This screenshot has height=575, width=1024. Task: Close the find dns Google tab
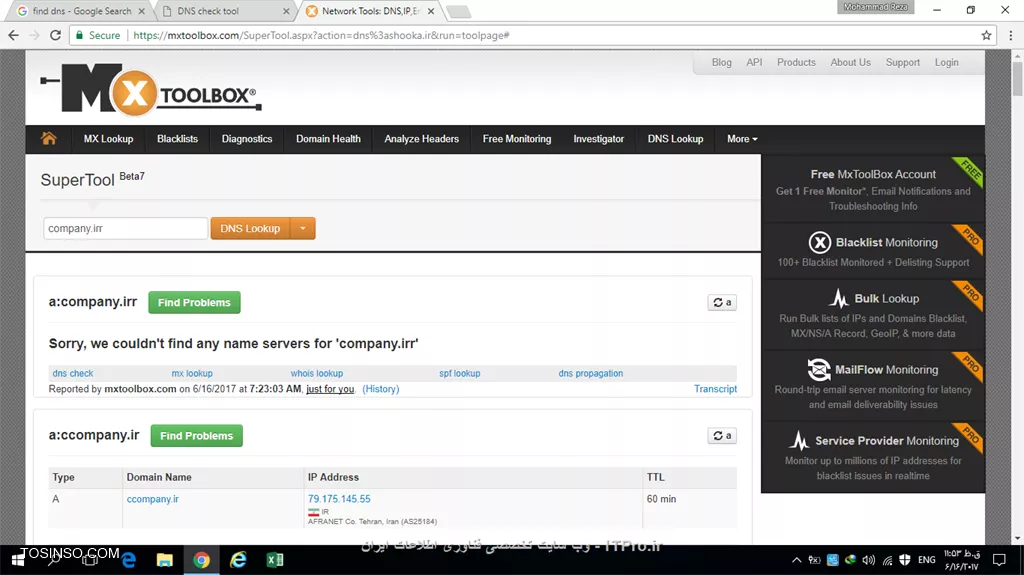click(141, 11)
